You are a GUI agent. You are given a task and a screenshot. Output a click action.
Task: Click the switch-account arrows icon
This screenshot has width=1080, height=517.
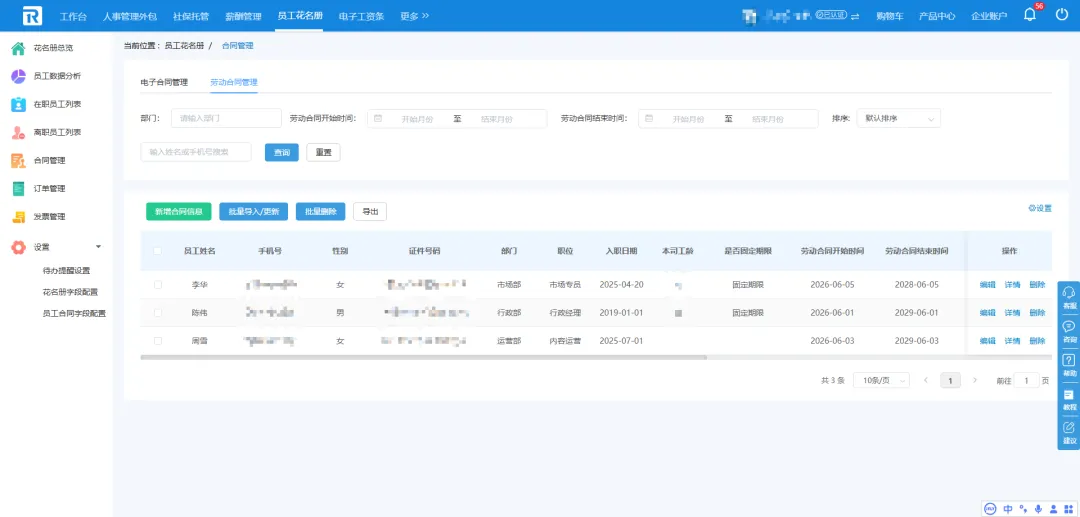click(855, 16)
